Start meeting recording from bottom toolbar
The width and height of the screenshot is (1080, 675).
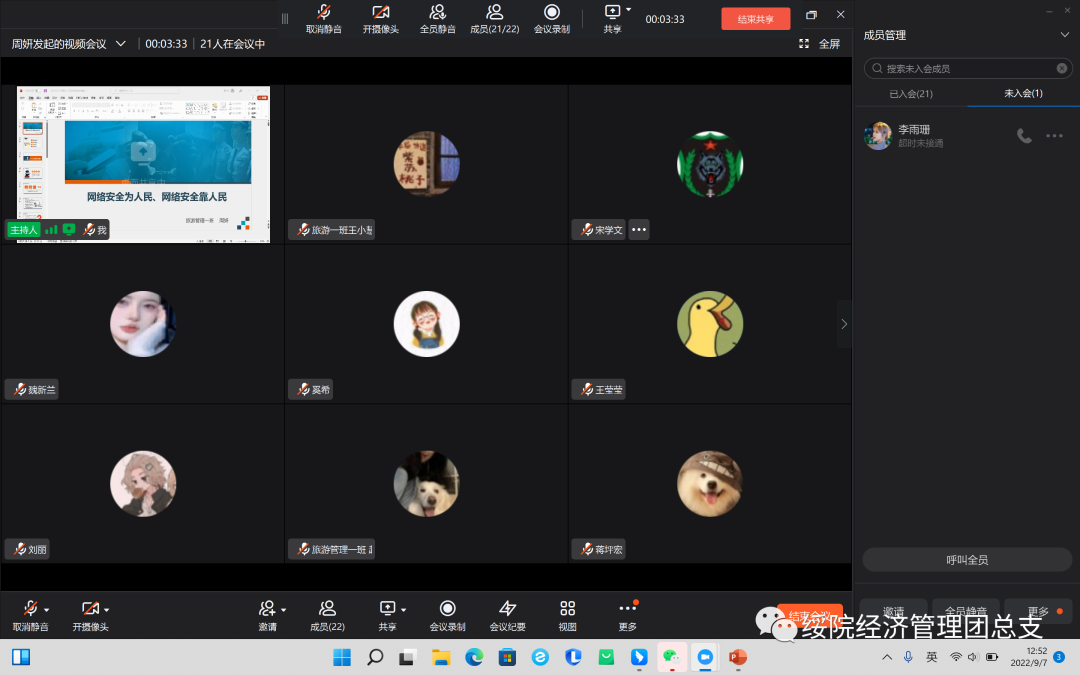coord(447,609)
